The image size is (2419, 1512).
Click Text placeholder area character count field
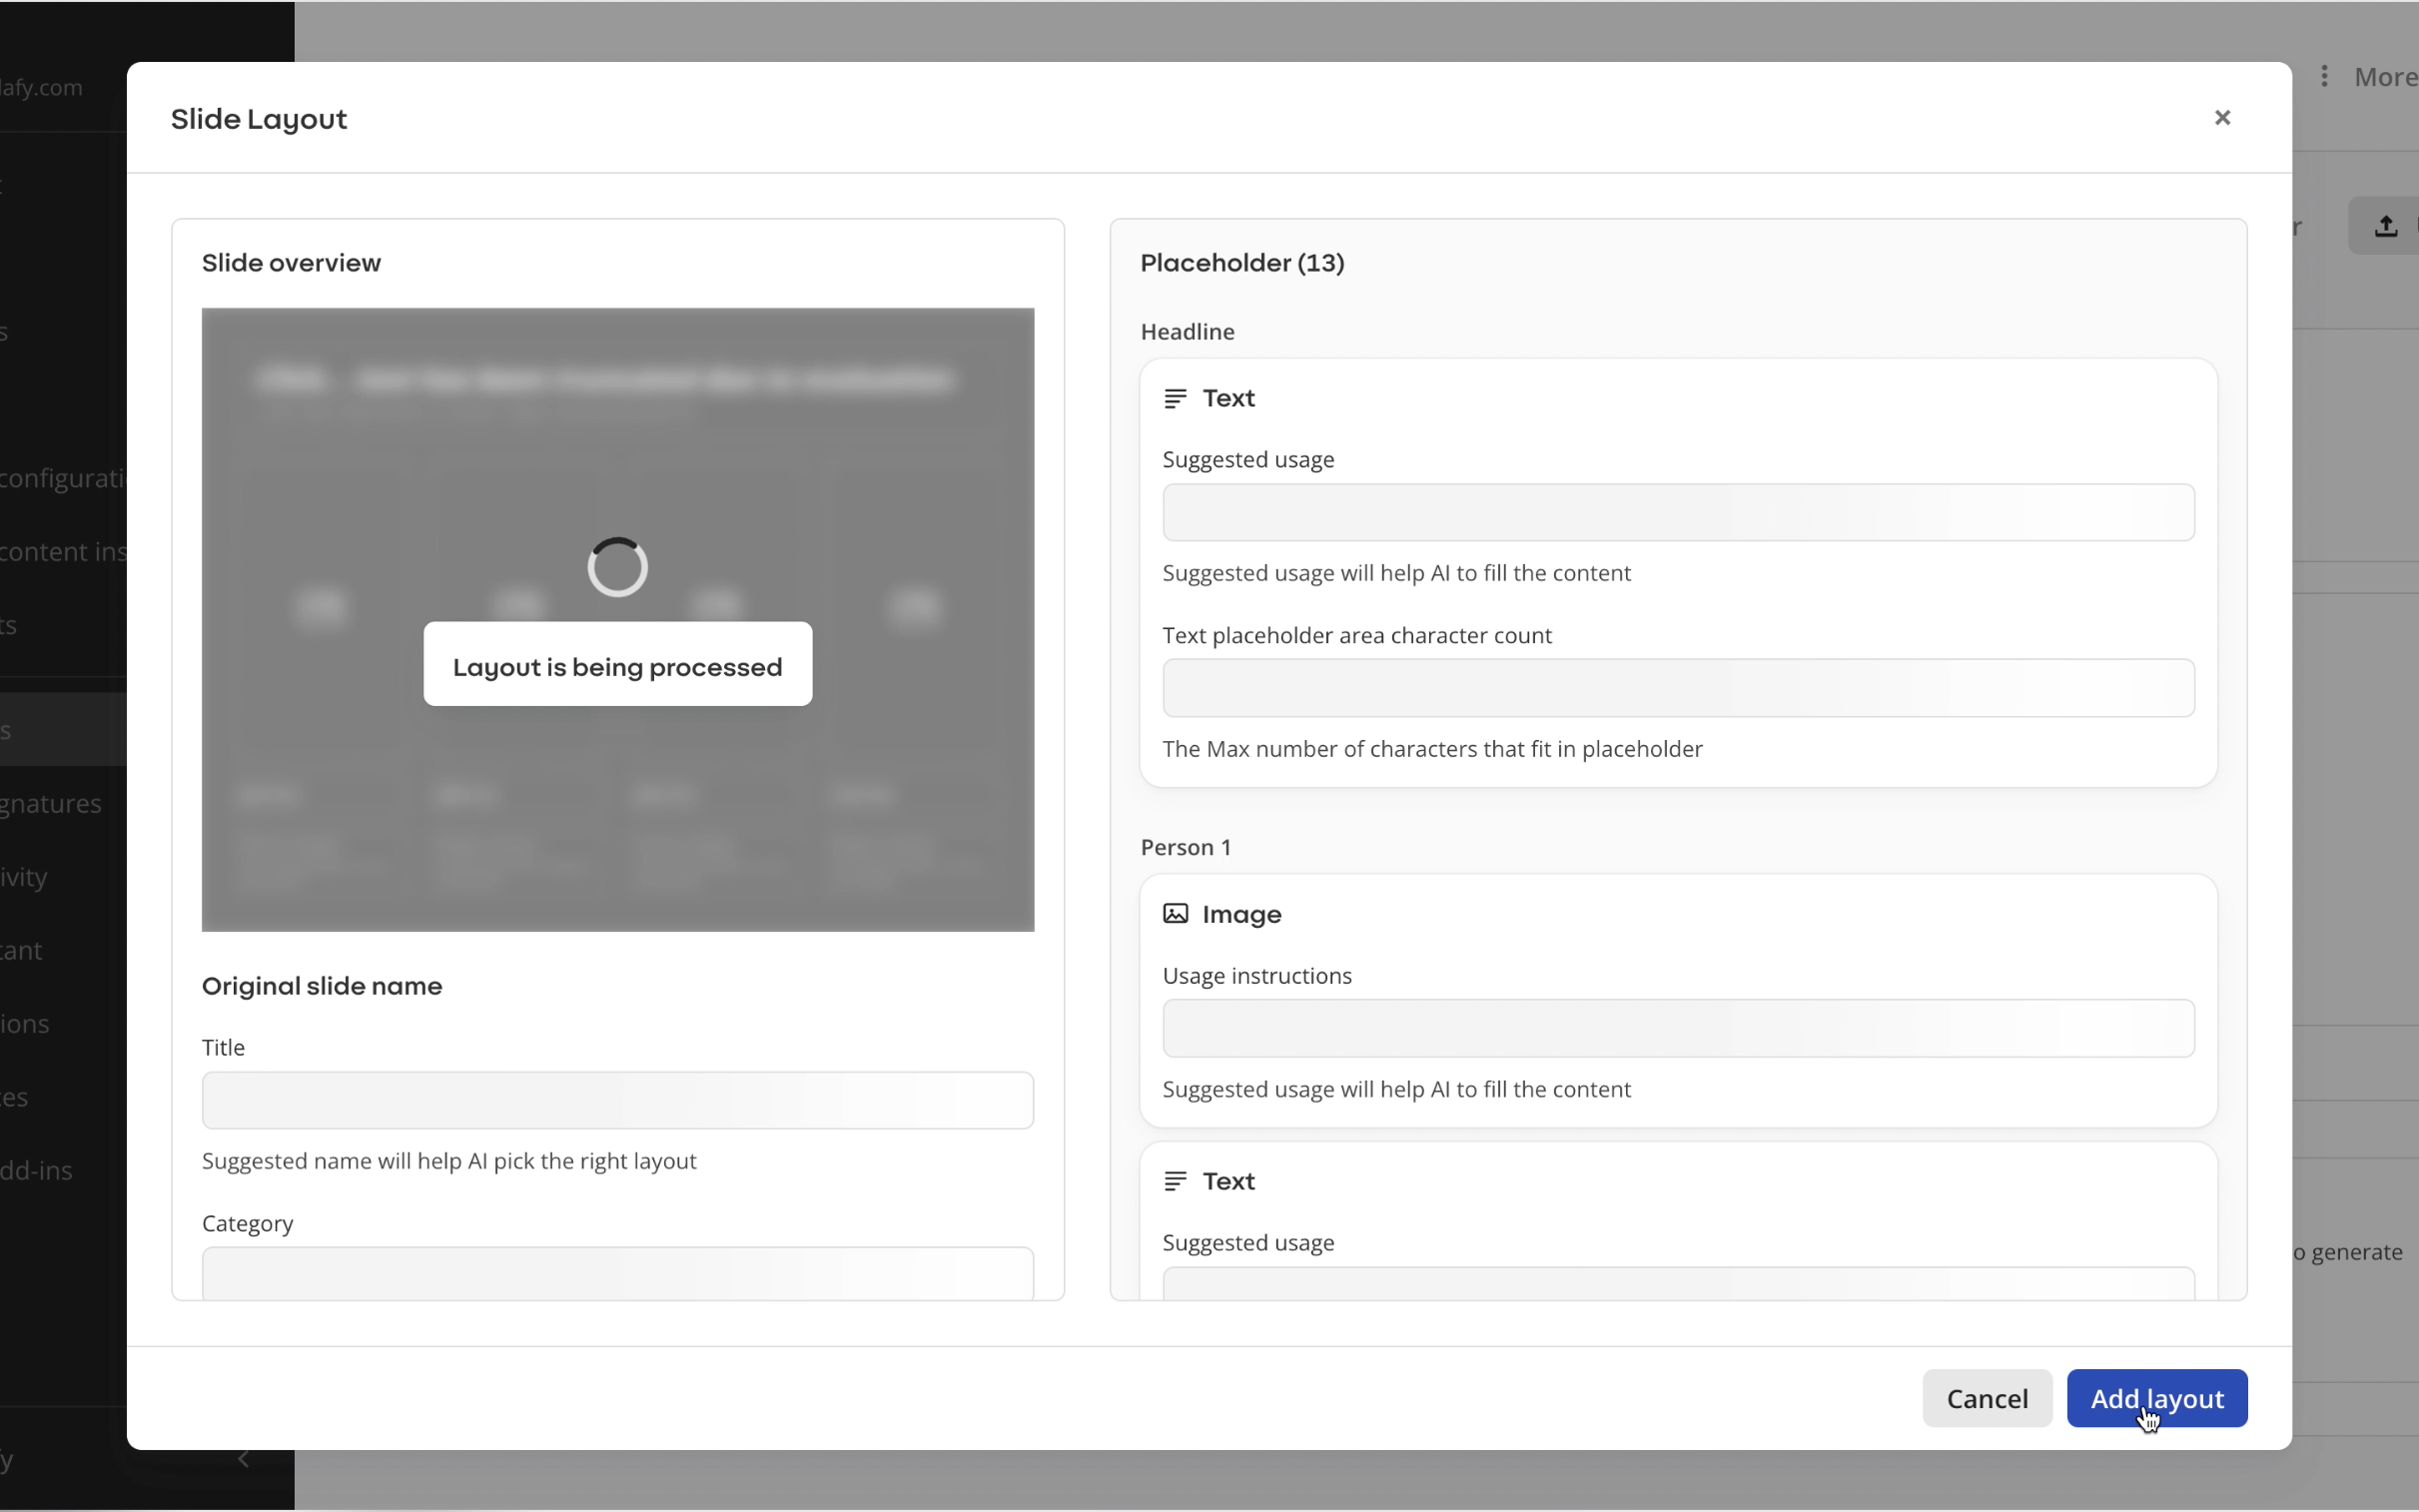click(1678, 688)
